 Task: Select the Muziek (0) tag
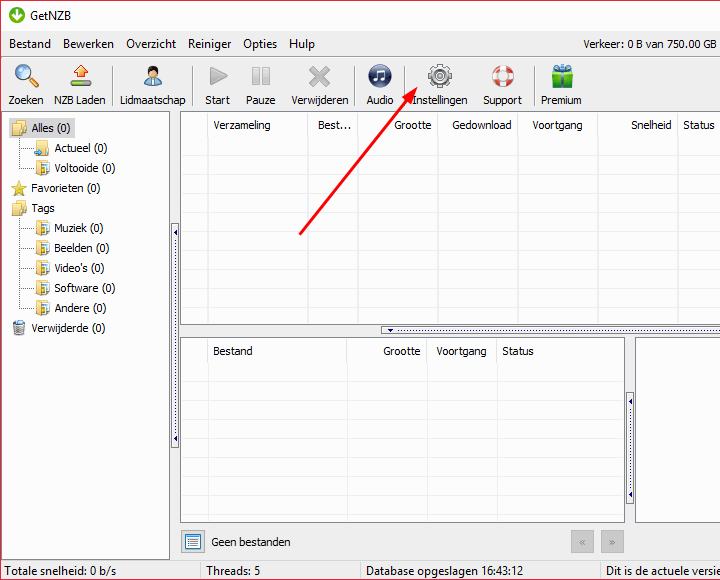click(69, 228)
